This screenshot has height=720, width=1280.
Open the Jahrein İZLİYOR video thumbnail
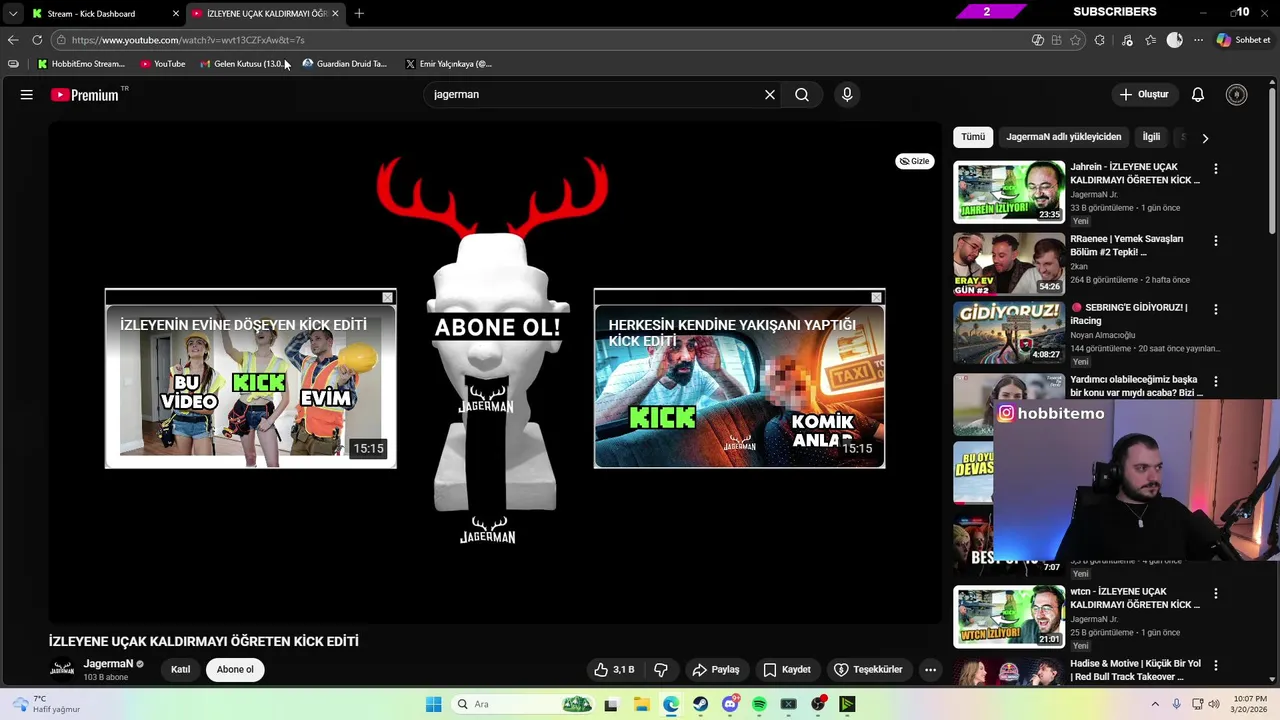(x=1009, y=191)
